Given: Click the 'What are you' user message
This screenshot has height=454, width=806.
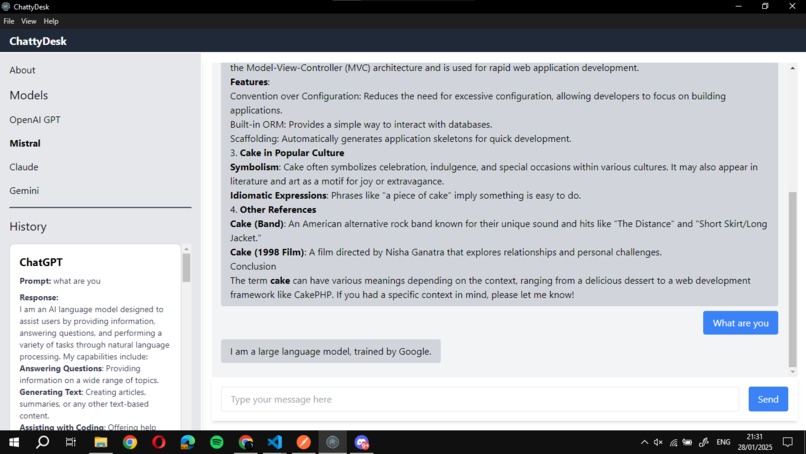Looking at the screenshot, I should [740, 323].
